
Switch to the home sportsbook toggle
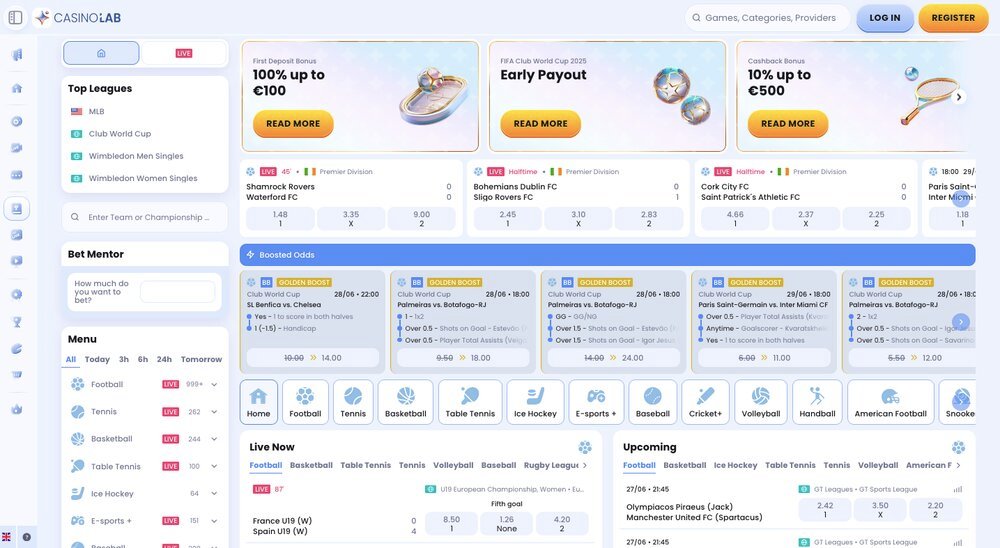pos(101,53)
